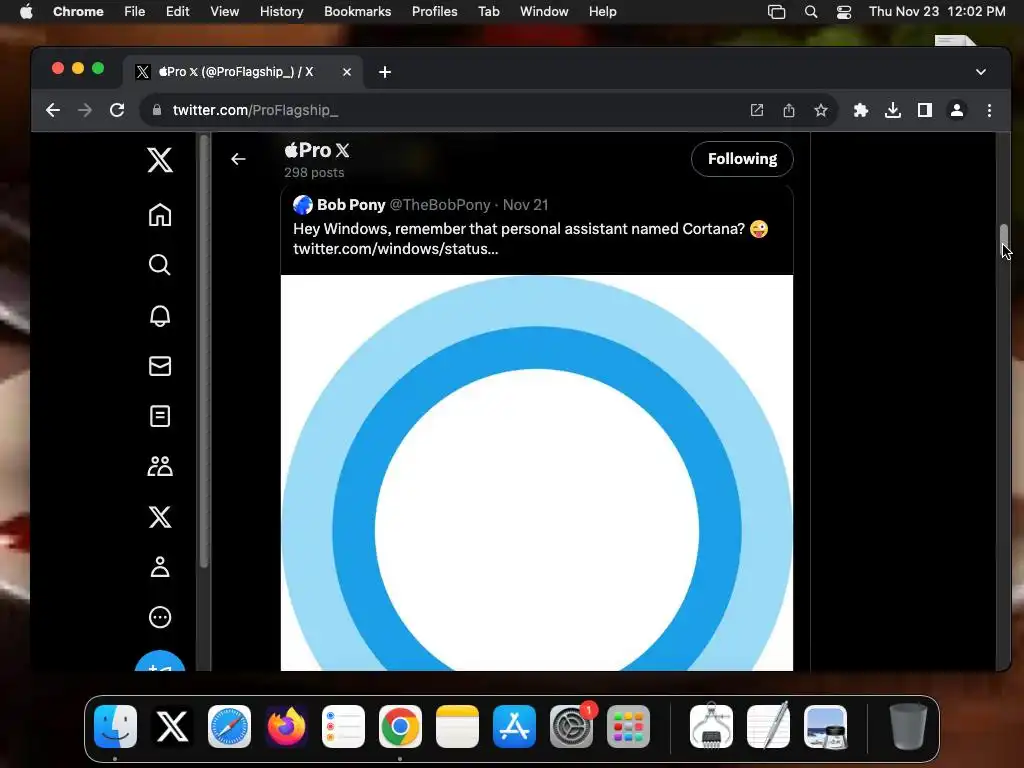Open the Tab menu
This screenshot has height=768, width=1024.
coord(488,11)
